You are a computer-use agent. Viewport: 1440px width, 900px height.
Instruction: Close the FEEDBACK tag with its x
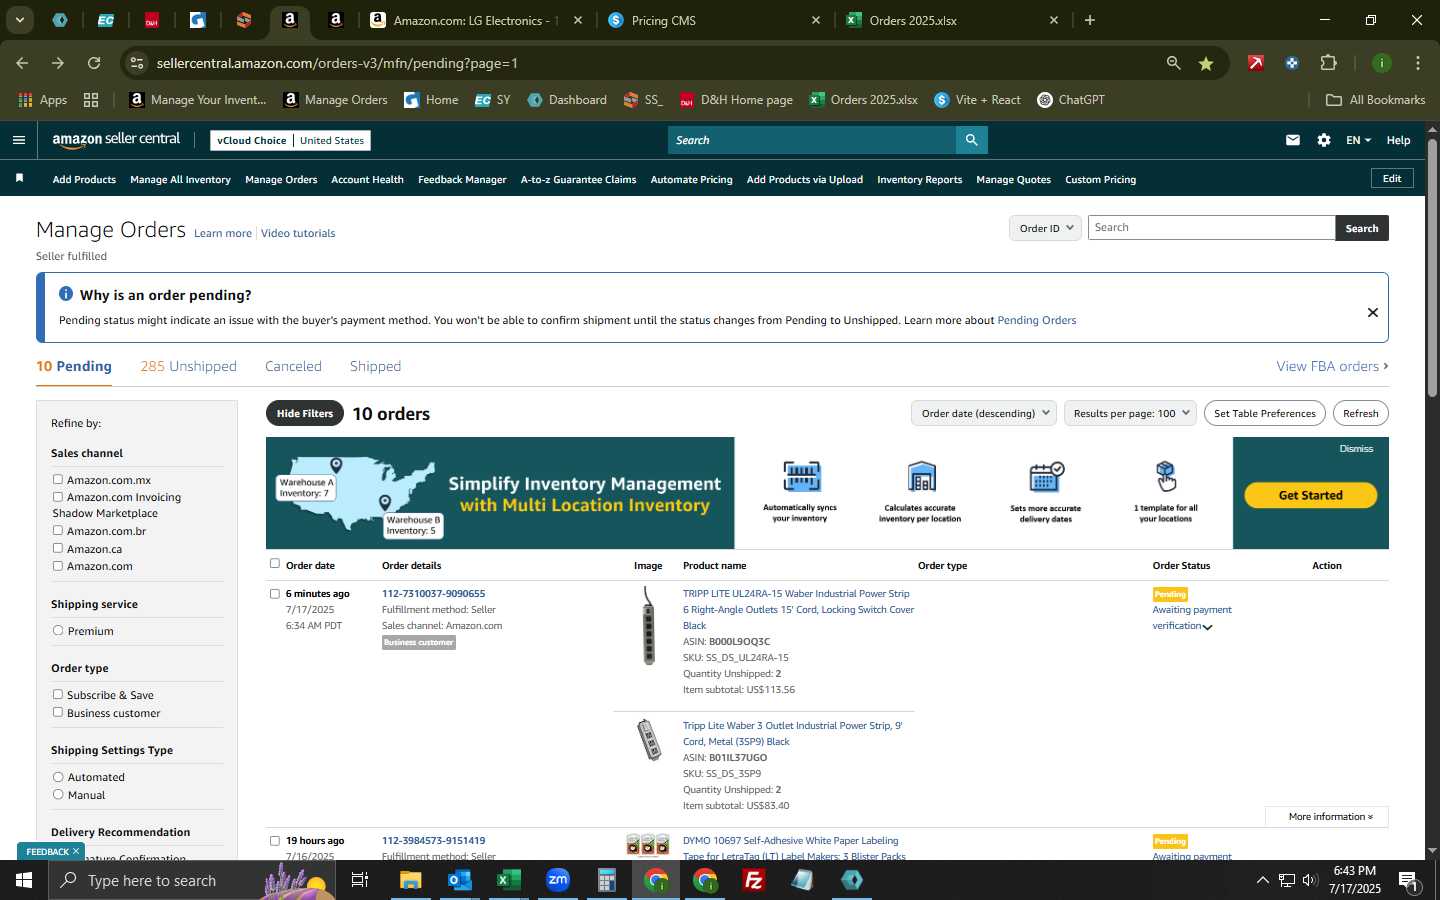(x=75, y=851)
